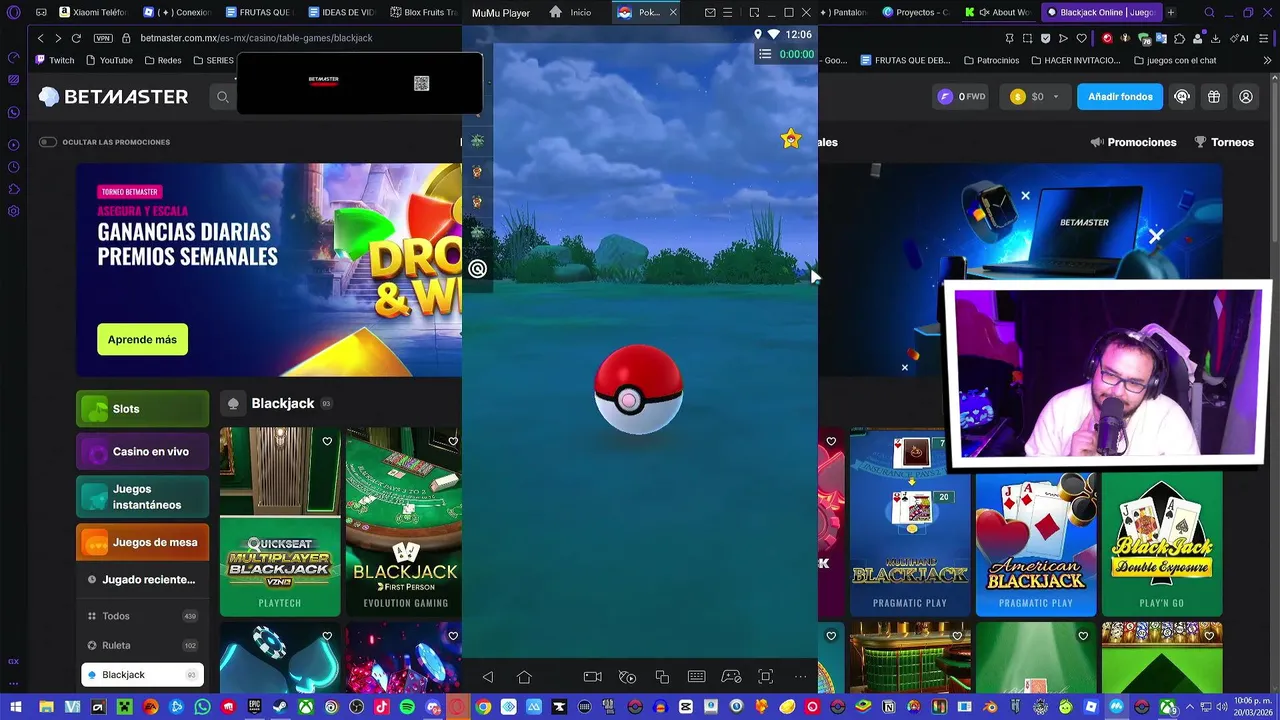Open the live support headset icon
Screen dimensions: 1280x720
pos(1182,97)
